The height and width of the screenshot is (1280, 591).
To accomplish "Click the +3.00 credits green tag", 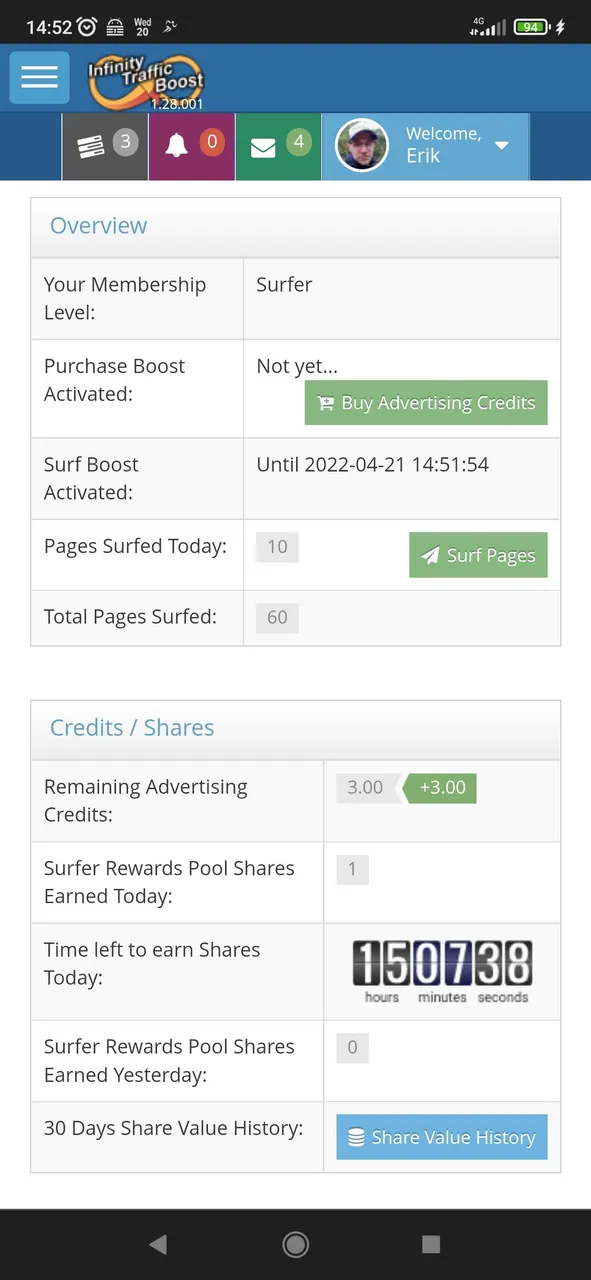I will [x=439, y=788].
